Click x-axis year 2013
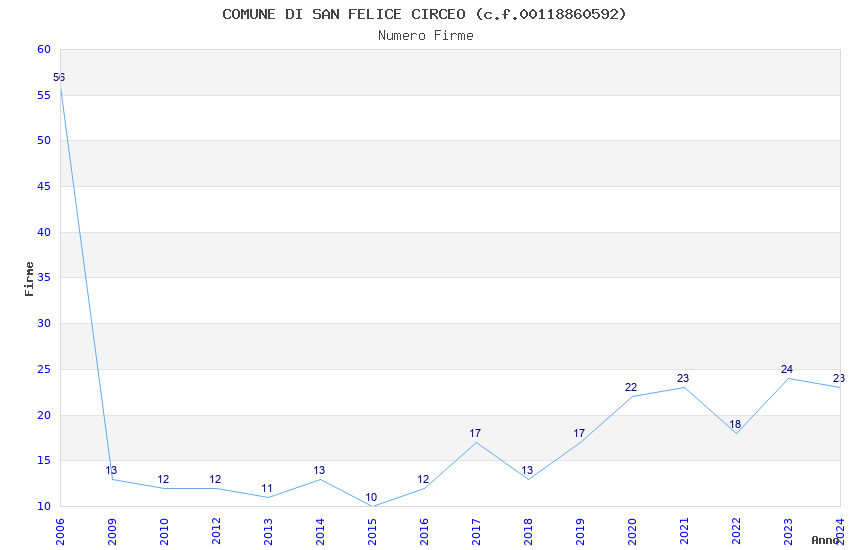The width and height of the screenshot is (850, 550). 268,532
